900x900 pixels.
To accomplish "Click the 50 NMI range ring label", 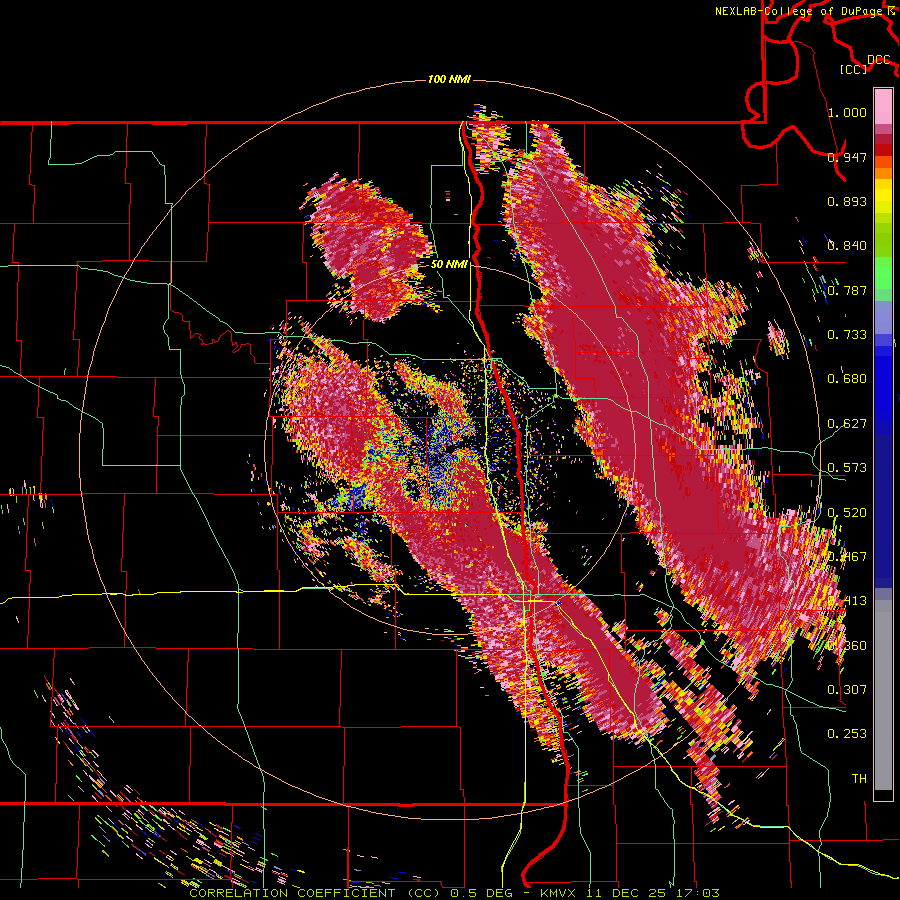I will click(x=449, y=264).
